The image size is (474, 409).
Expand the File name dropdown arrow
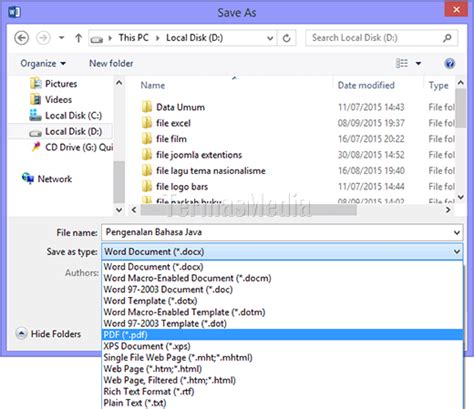tap(457, 233)
